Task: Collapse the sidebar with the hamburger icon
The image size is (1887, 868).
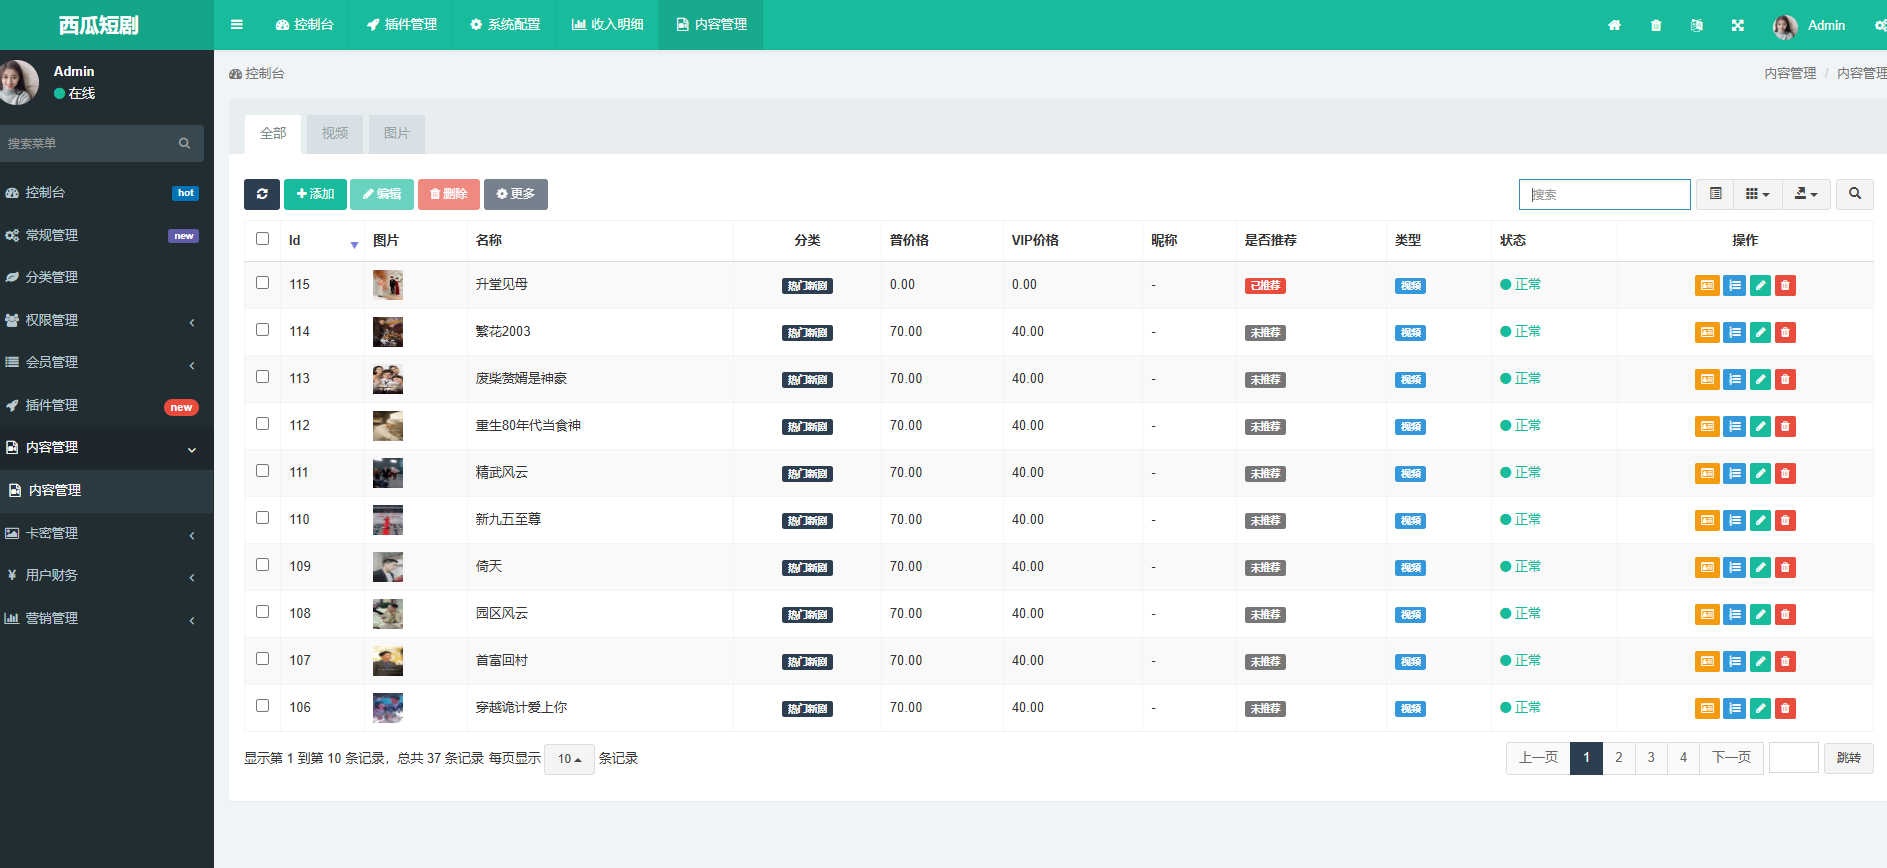Action: pyautogui.click(x=237, y=24)
